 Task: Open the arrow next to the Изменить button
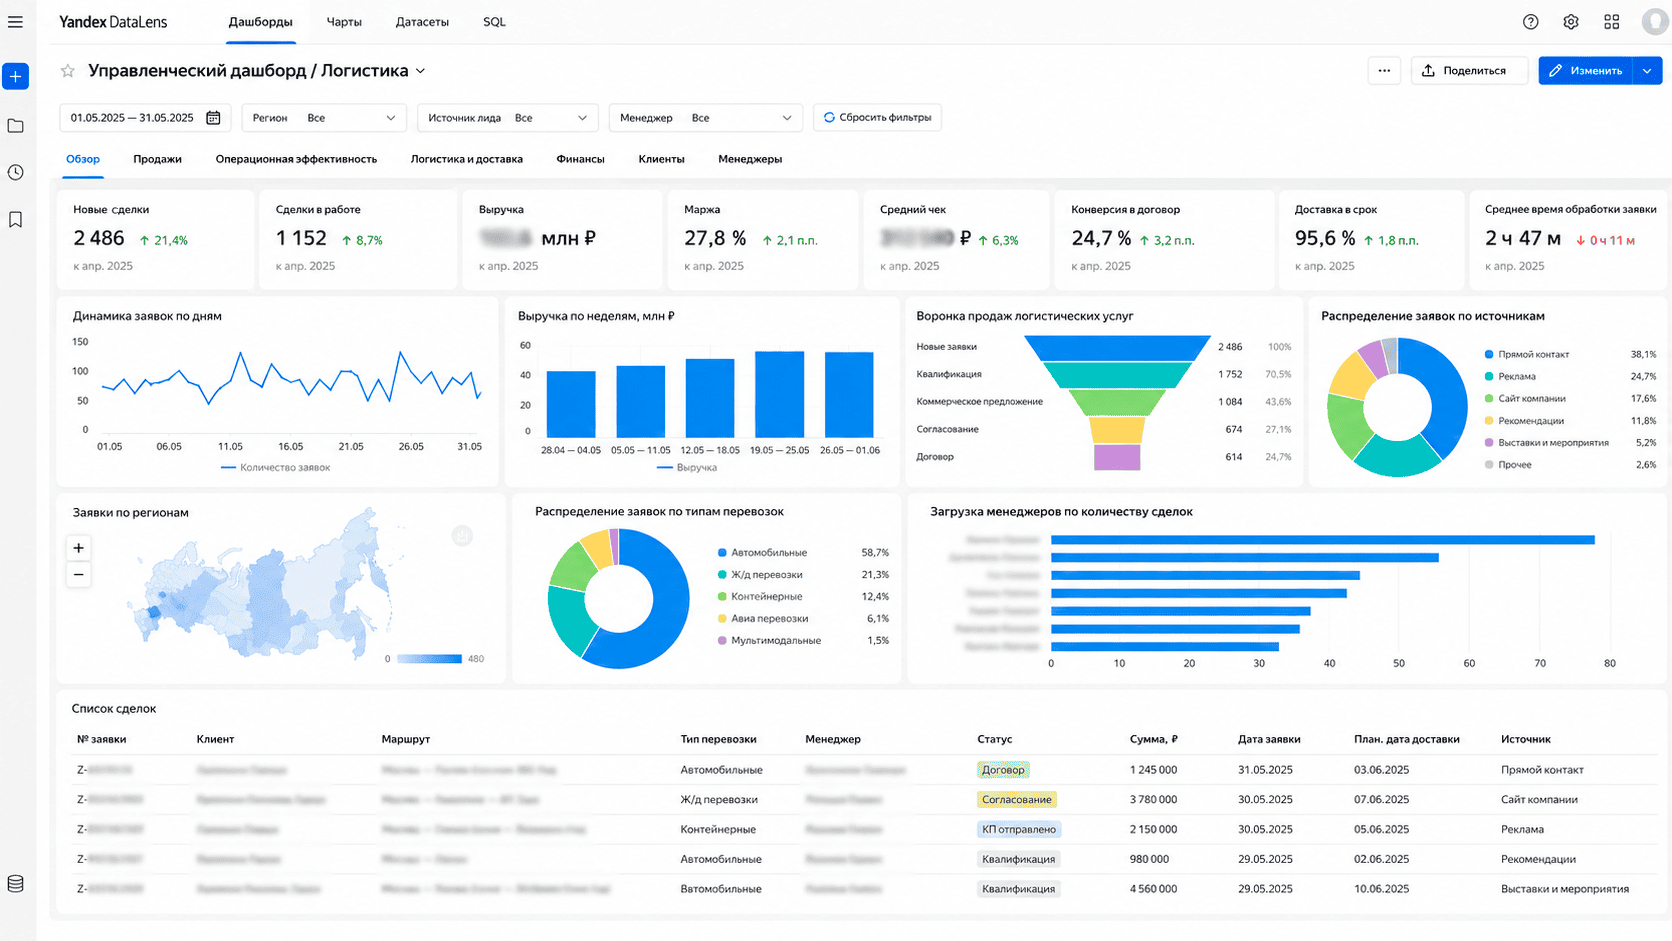click(1648, 71)
